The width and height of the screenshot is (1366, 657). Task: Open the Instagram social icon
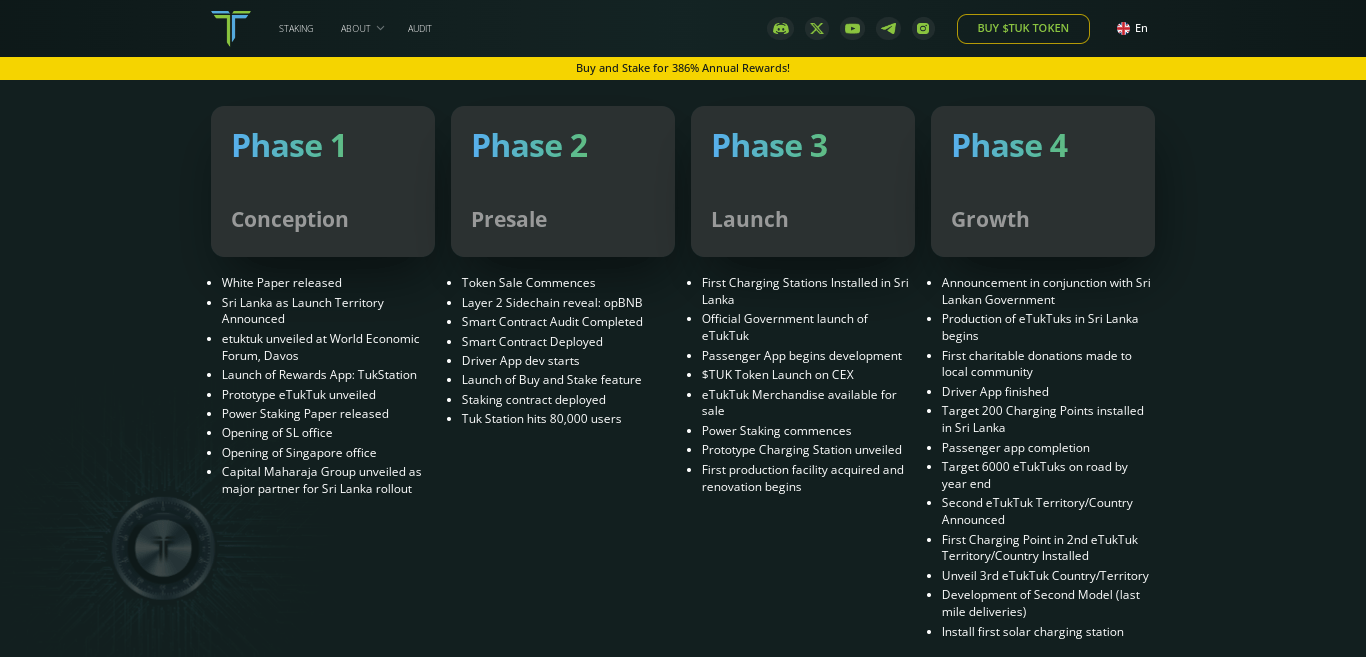pos(923,28)
